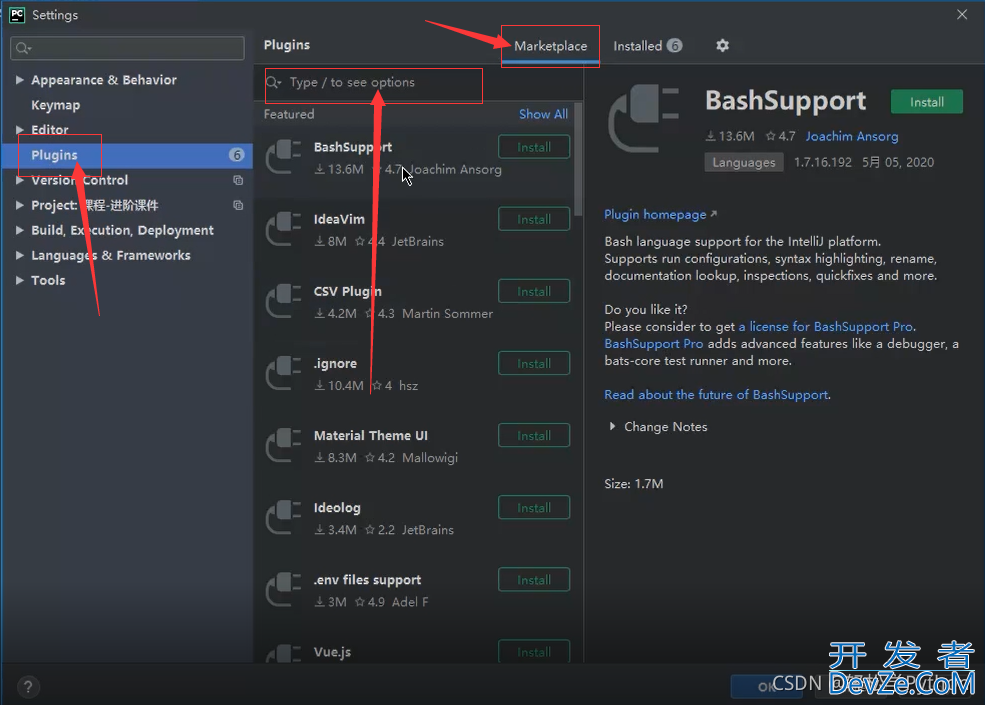Open license for BashSupport Pro link
Viewport: 985px width, 705px height.
click(825, 327)
